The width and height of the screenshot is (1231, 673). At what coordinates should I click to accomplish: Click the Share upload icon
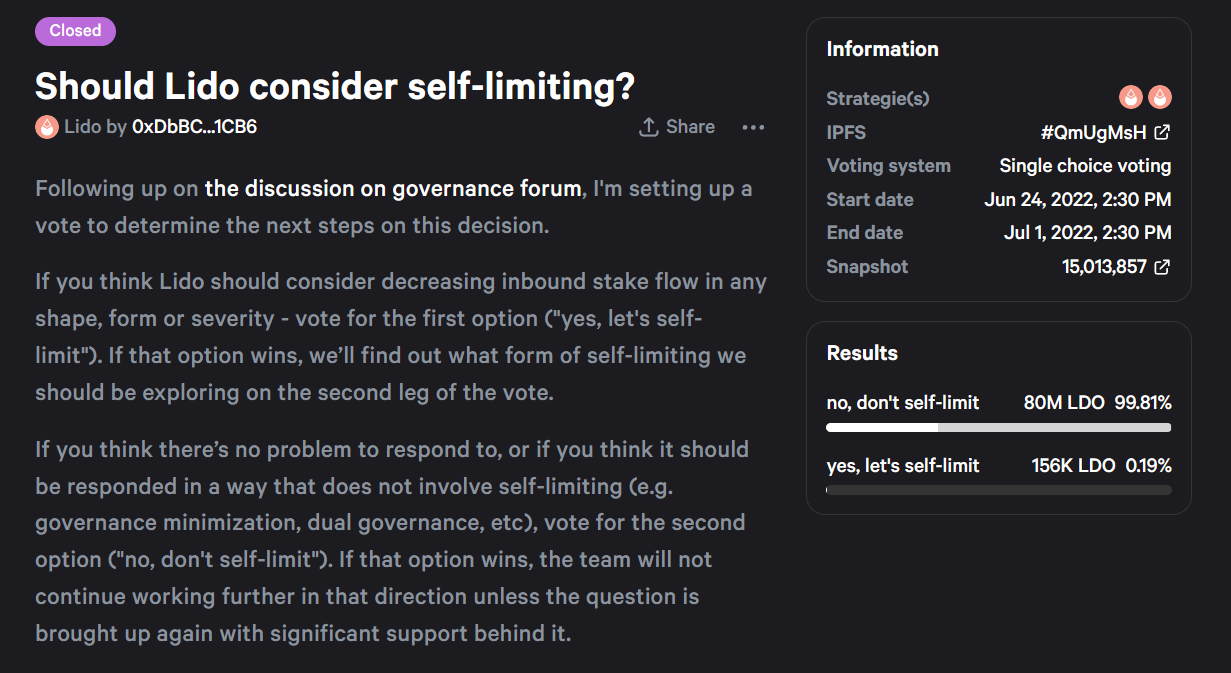tap(648, 127)
